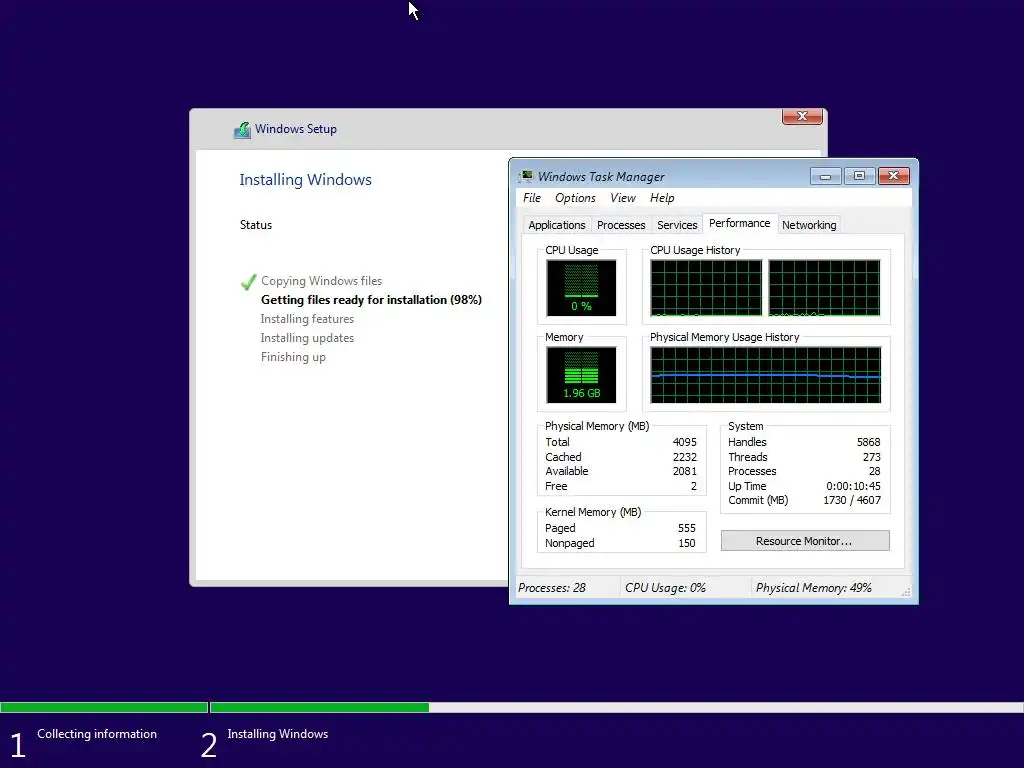This screenshot has width=1024, height=768.
Task: Click the Available memory value 2081
Action: 684,471
